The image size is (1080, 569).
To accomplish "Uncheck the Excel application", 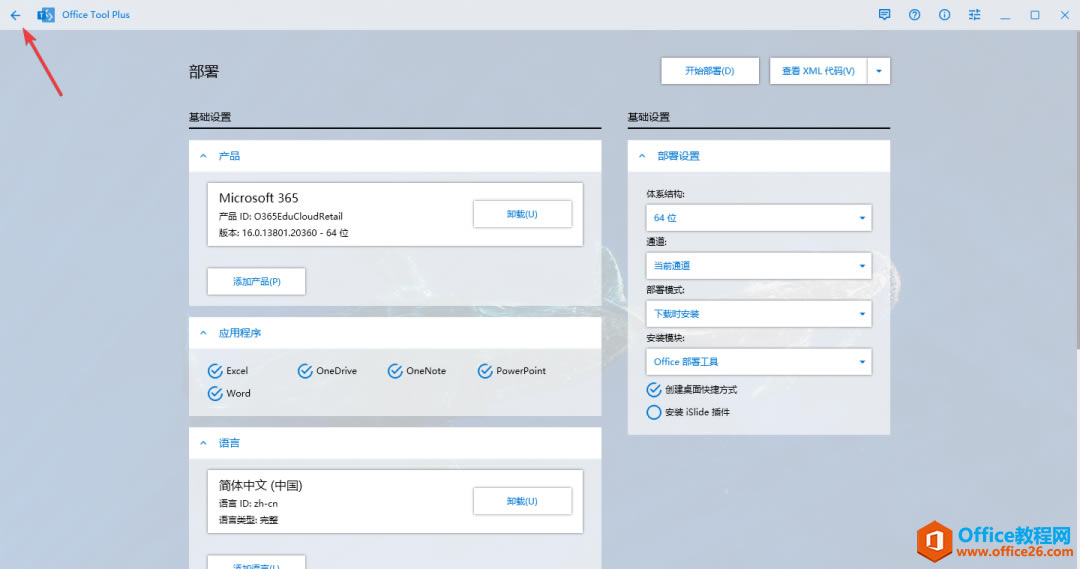I will point(215,371).
